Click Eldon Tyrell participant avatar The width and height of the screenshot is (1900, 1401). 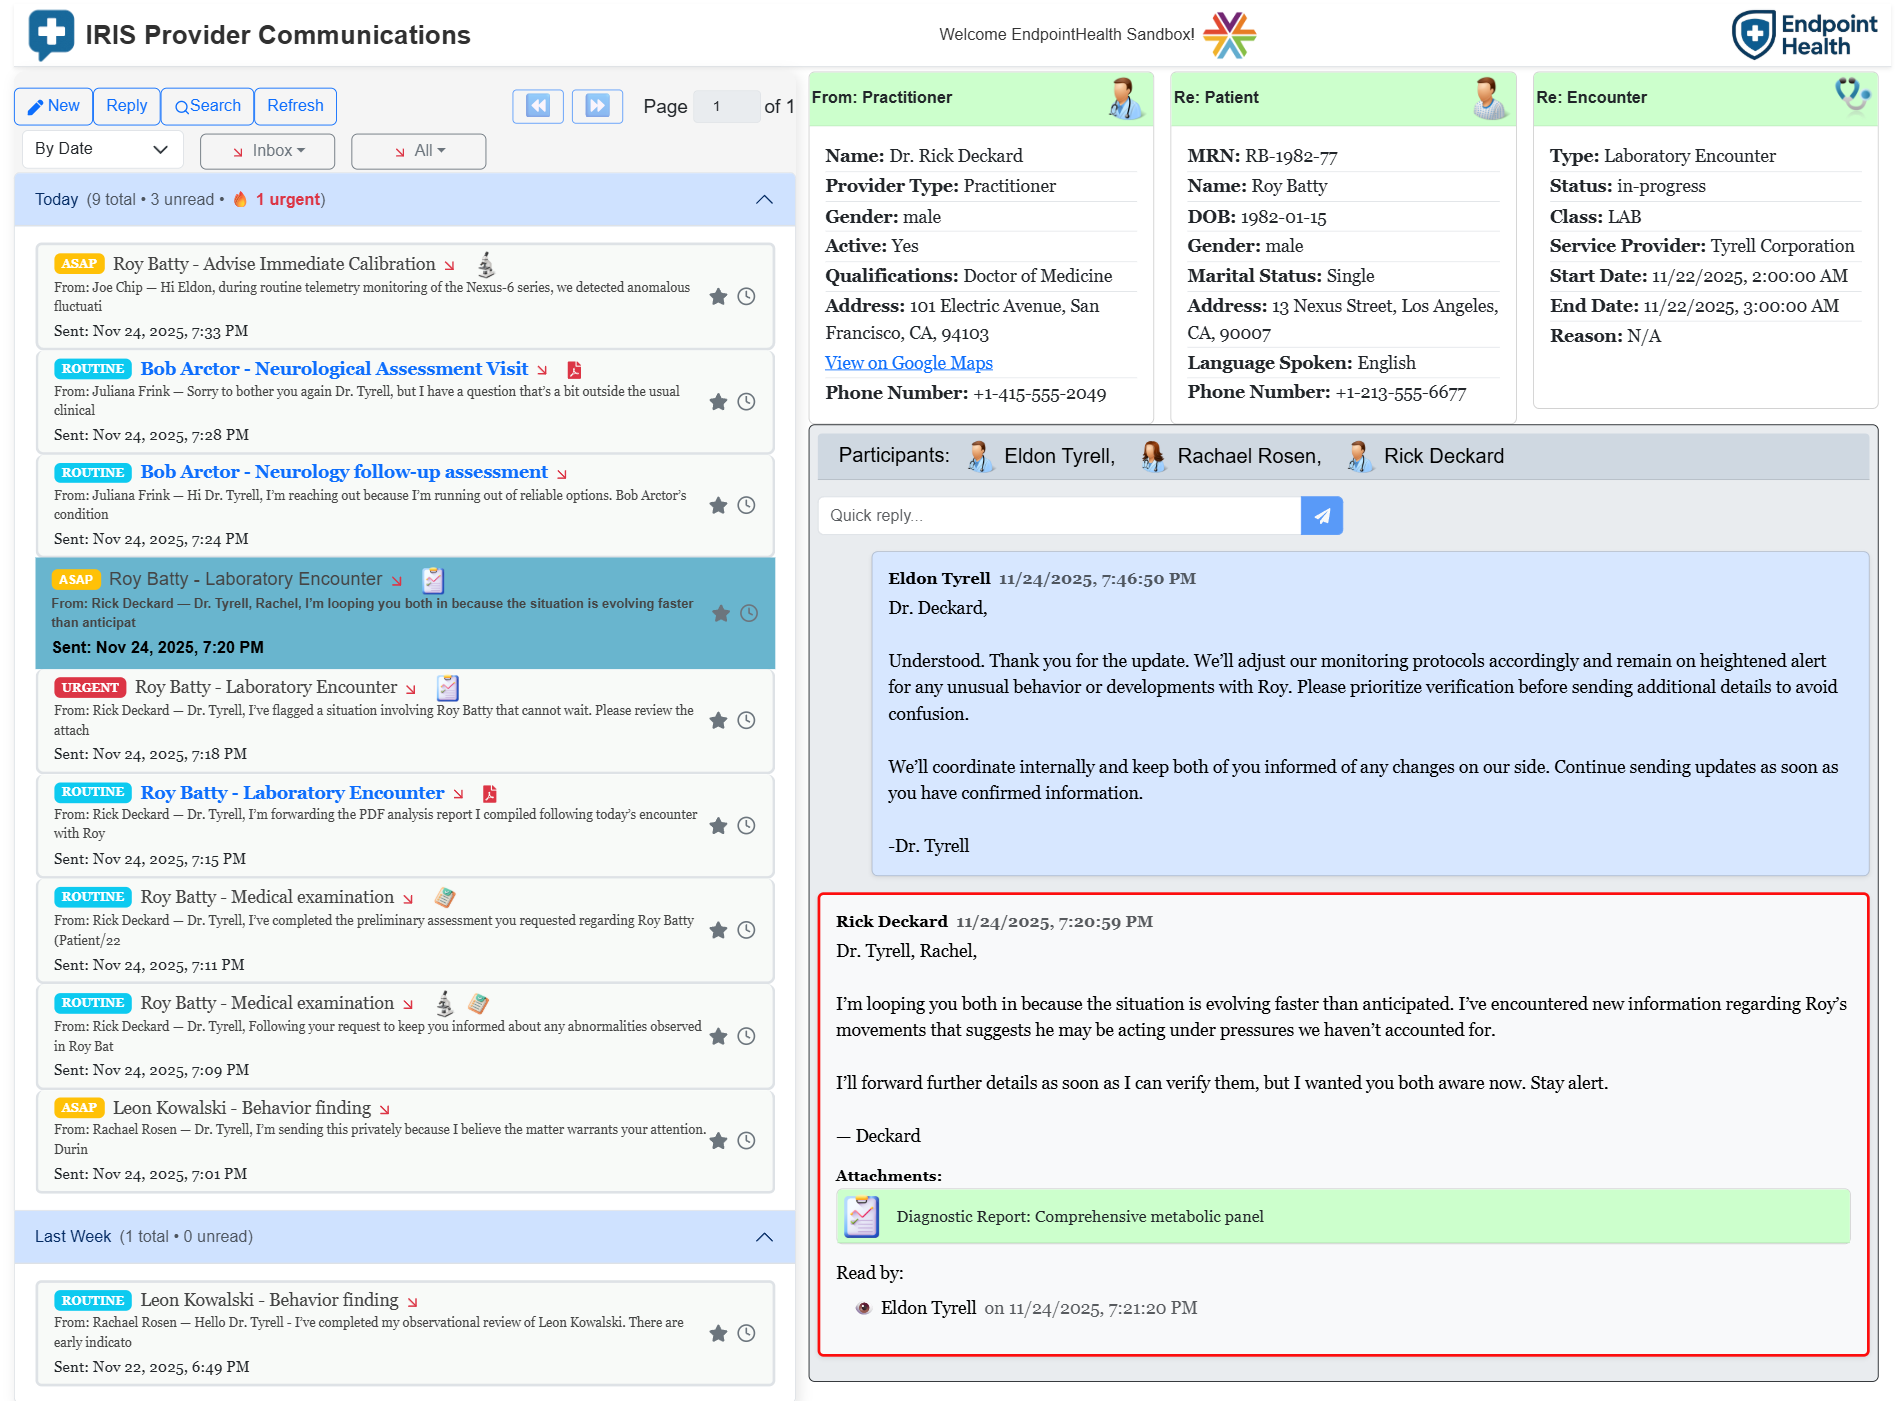coord(979,456)
